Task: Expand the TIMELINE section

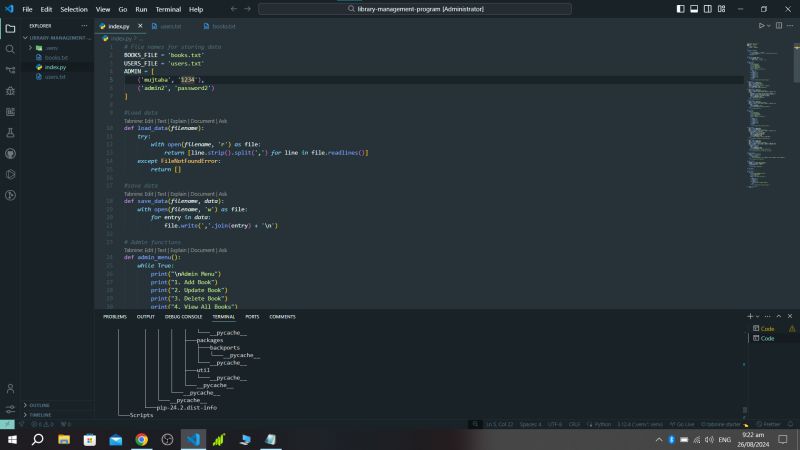Action: point(56,415)
